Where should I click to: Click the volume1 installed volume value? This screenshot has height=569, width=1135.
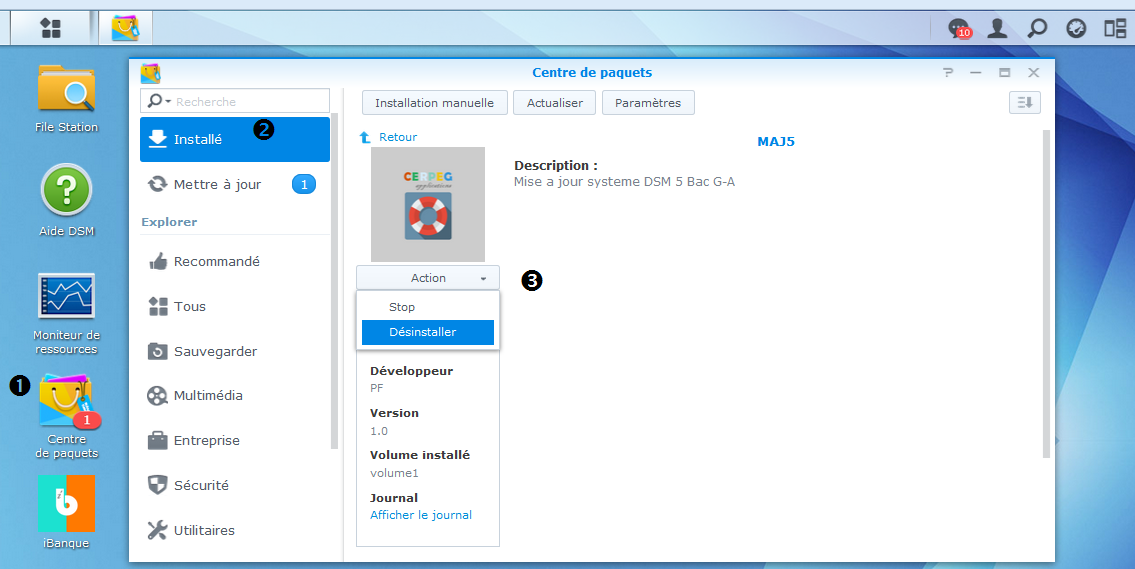pos(394,473)
